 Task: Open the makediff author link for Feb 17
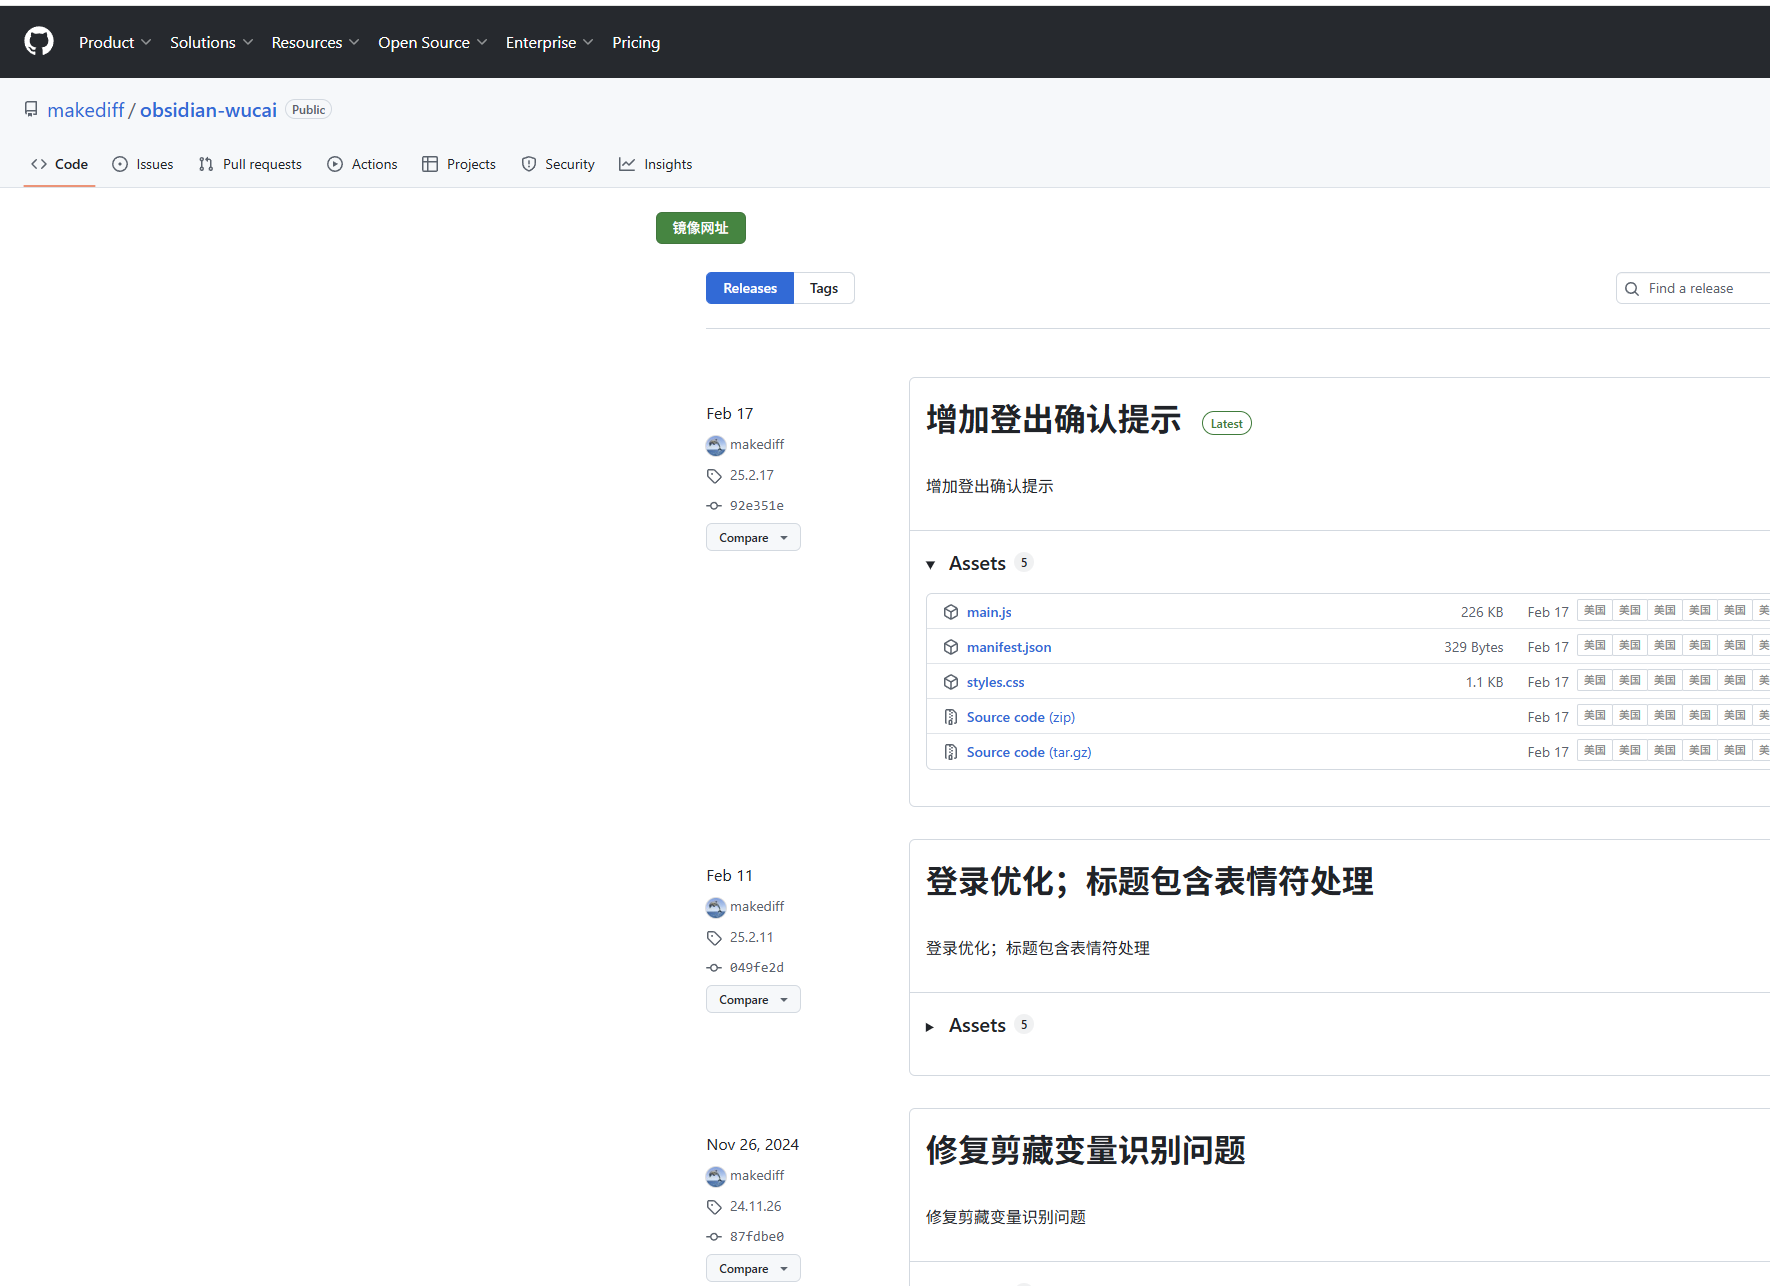click(x=757, y=444)
